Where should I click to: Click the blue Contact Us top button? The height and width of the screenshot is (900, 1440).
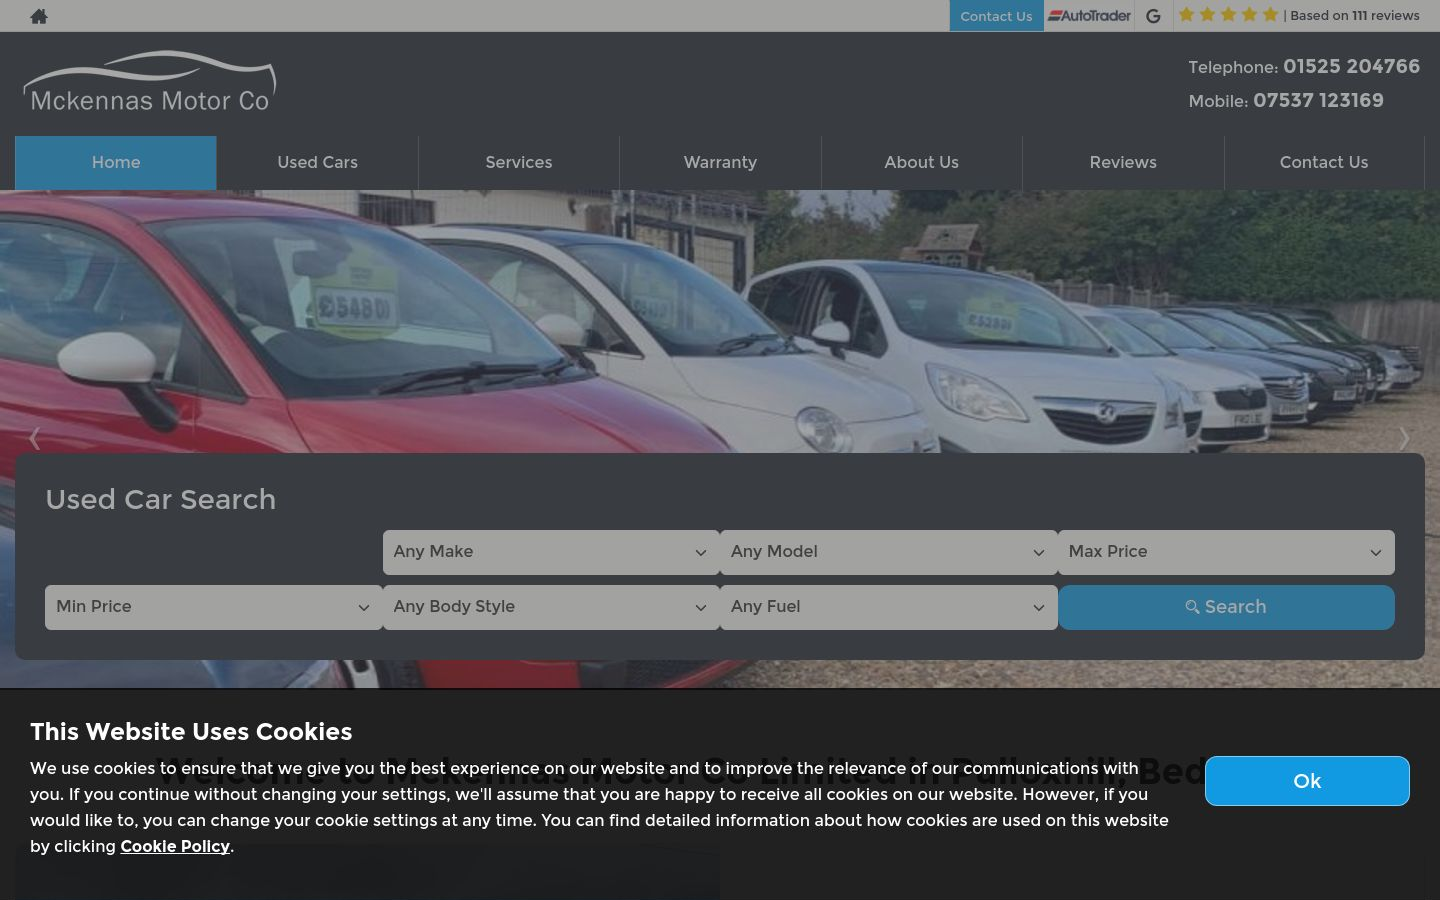(996, 16)
